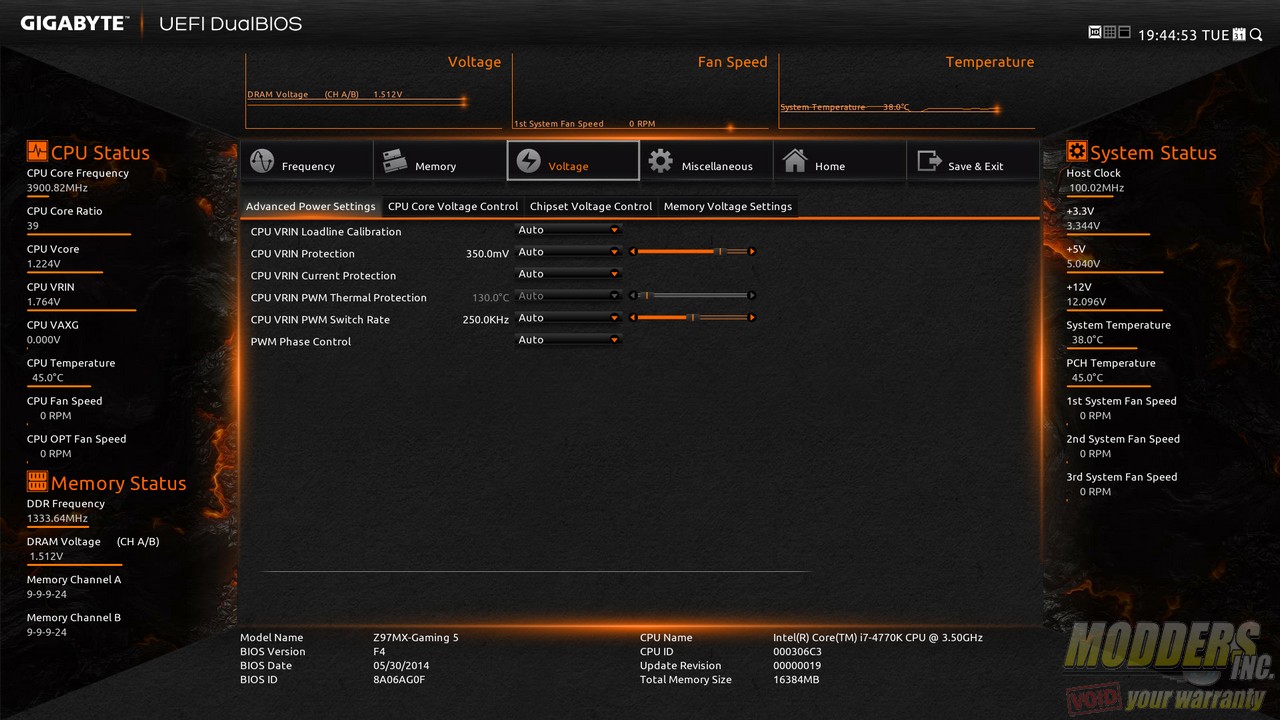This screenshot has height=720, width=1280.
Task: Click the HD mode icon
Action: pos(1094,33)
